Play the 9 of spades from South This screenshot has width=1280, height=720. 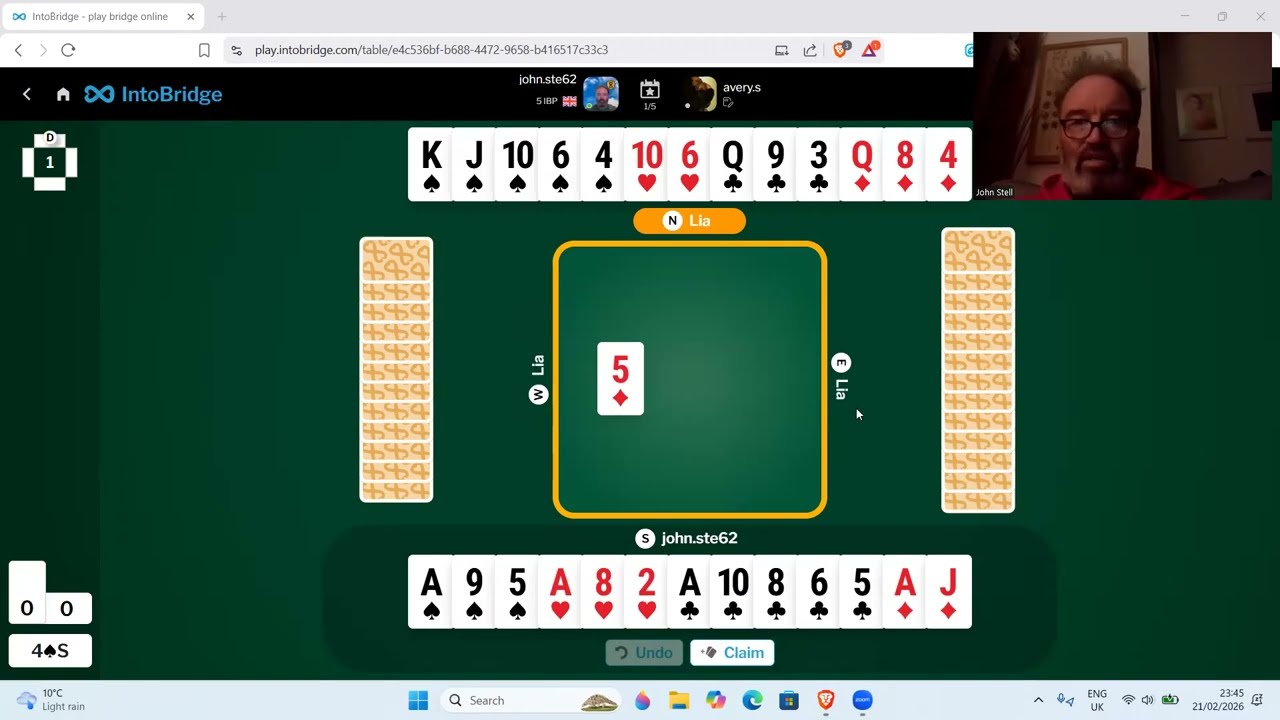pyautogui.click(x=474, y=592)
